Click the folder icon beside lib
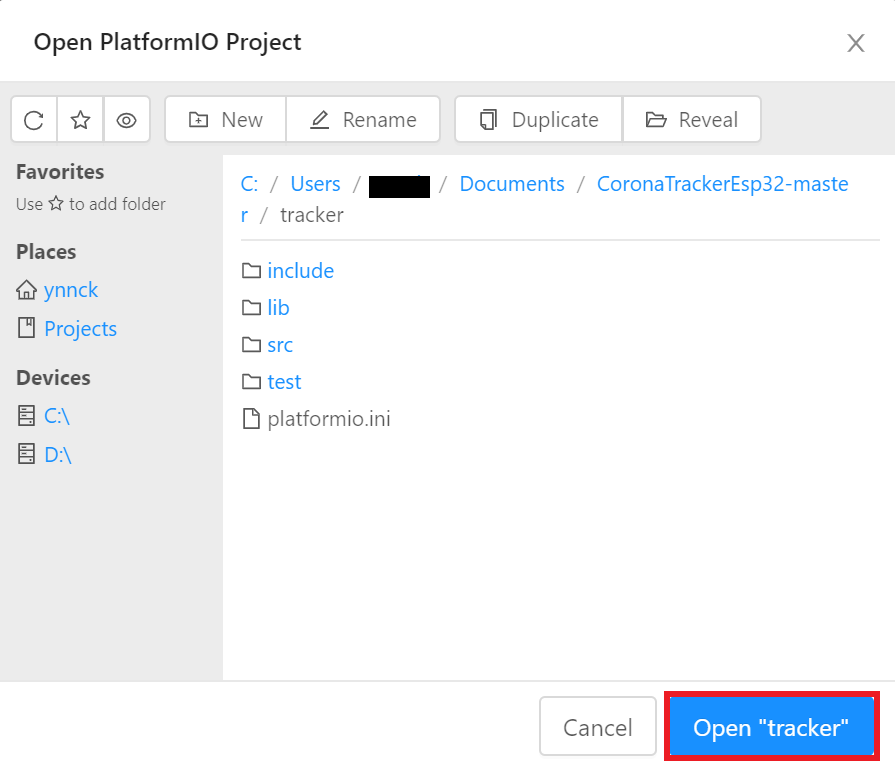Screen dimensions: 895x769 click(251, 308)
